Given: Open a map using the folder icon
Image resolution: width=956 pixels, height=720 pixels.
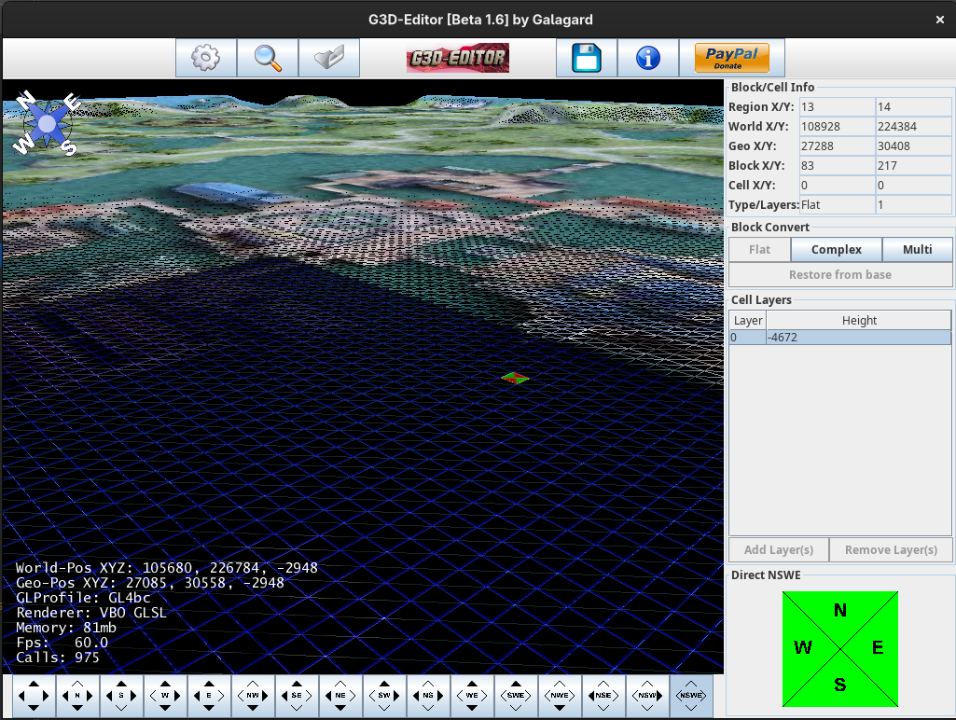Looking at the screenshot, I should pyautogui.click(x=329, y=57).
